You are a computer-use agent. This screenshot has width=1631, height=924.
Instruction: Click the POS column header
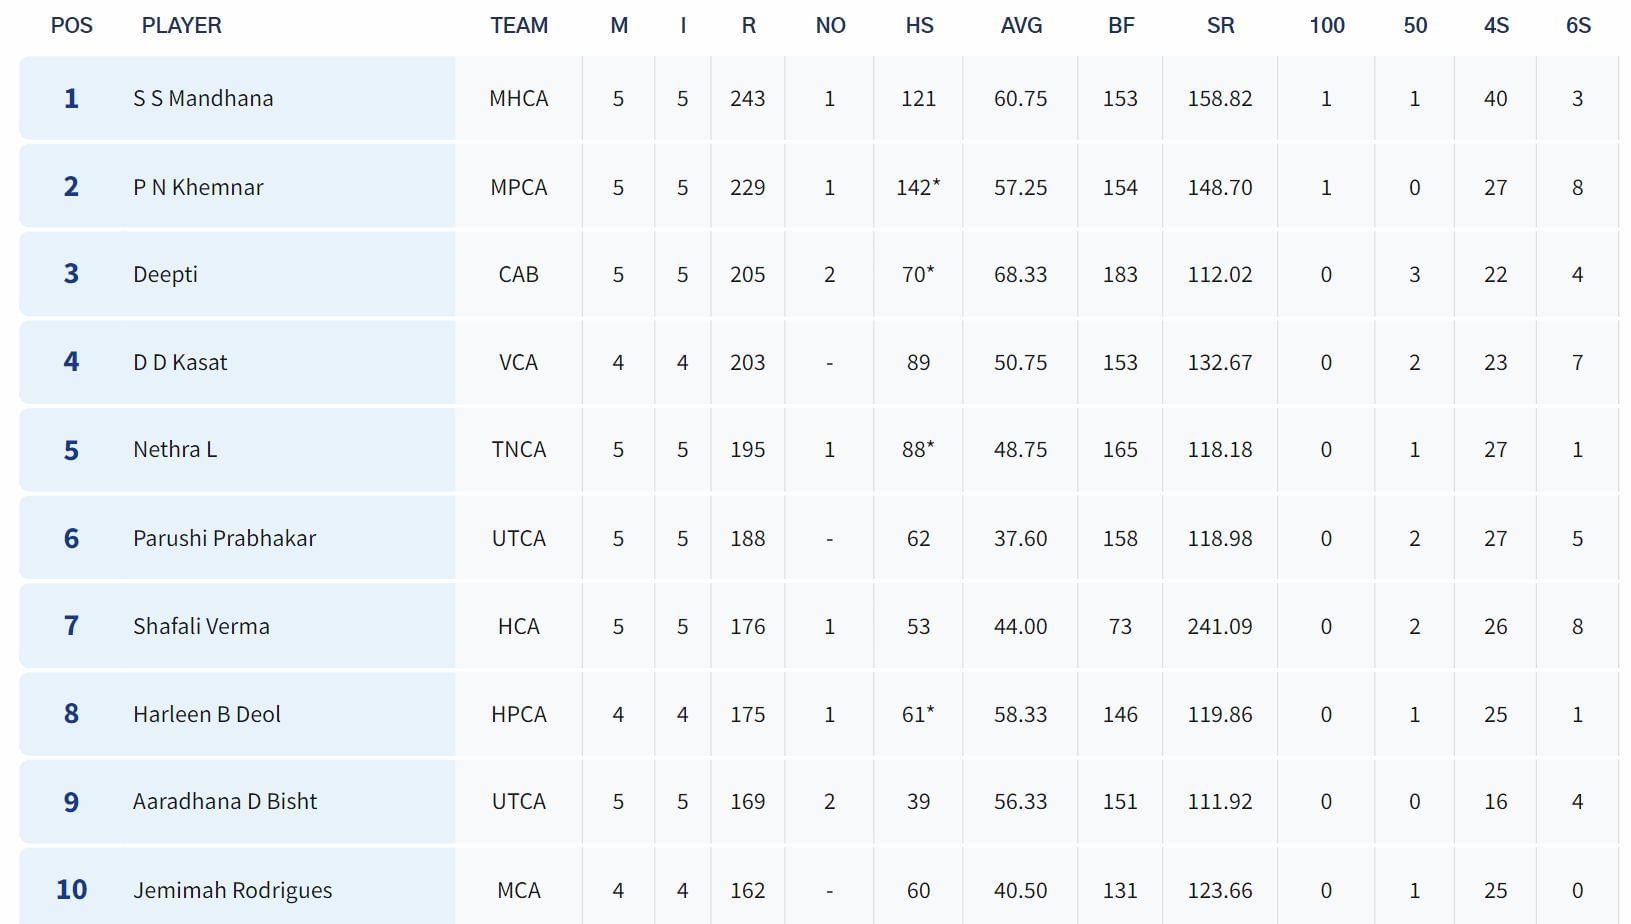pyautogui.click(x=71, y=26)
